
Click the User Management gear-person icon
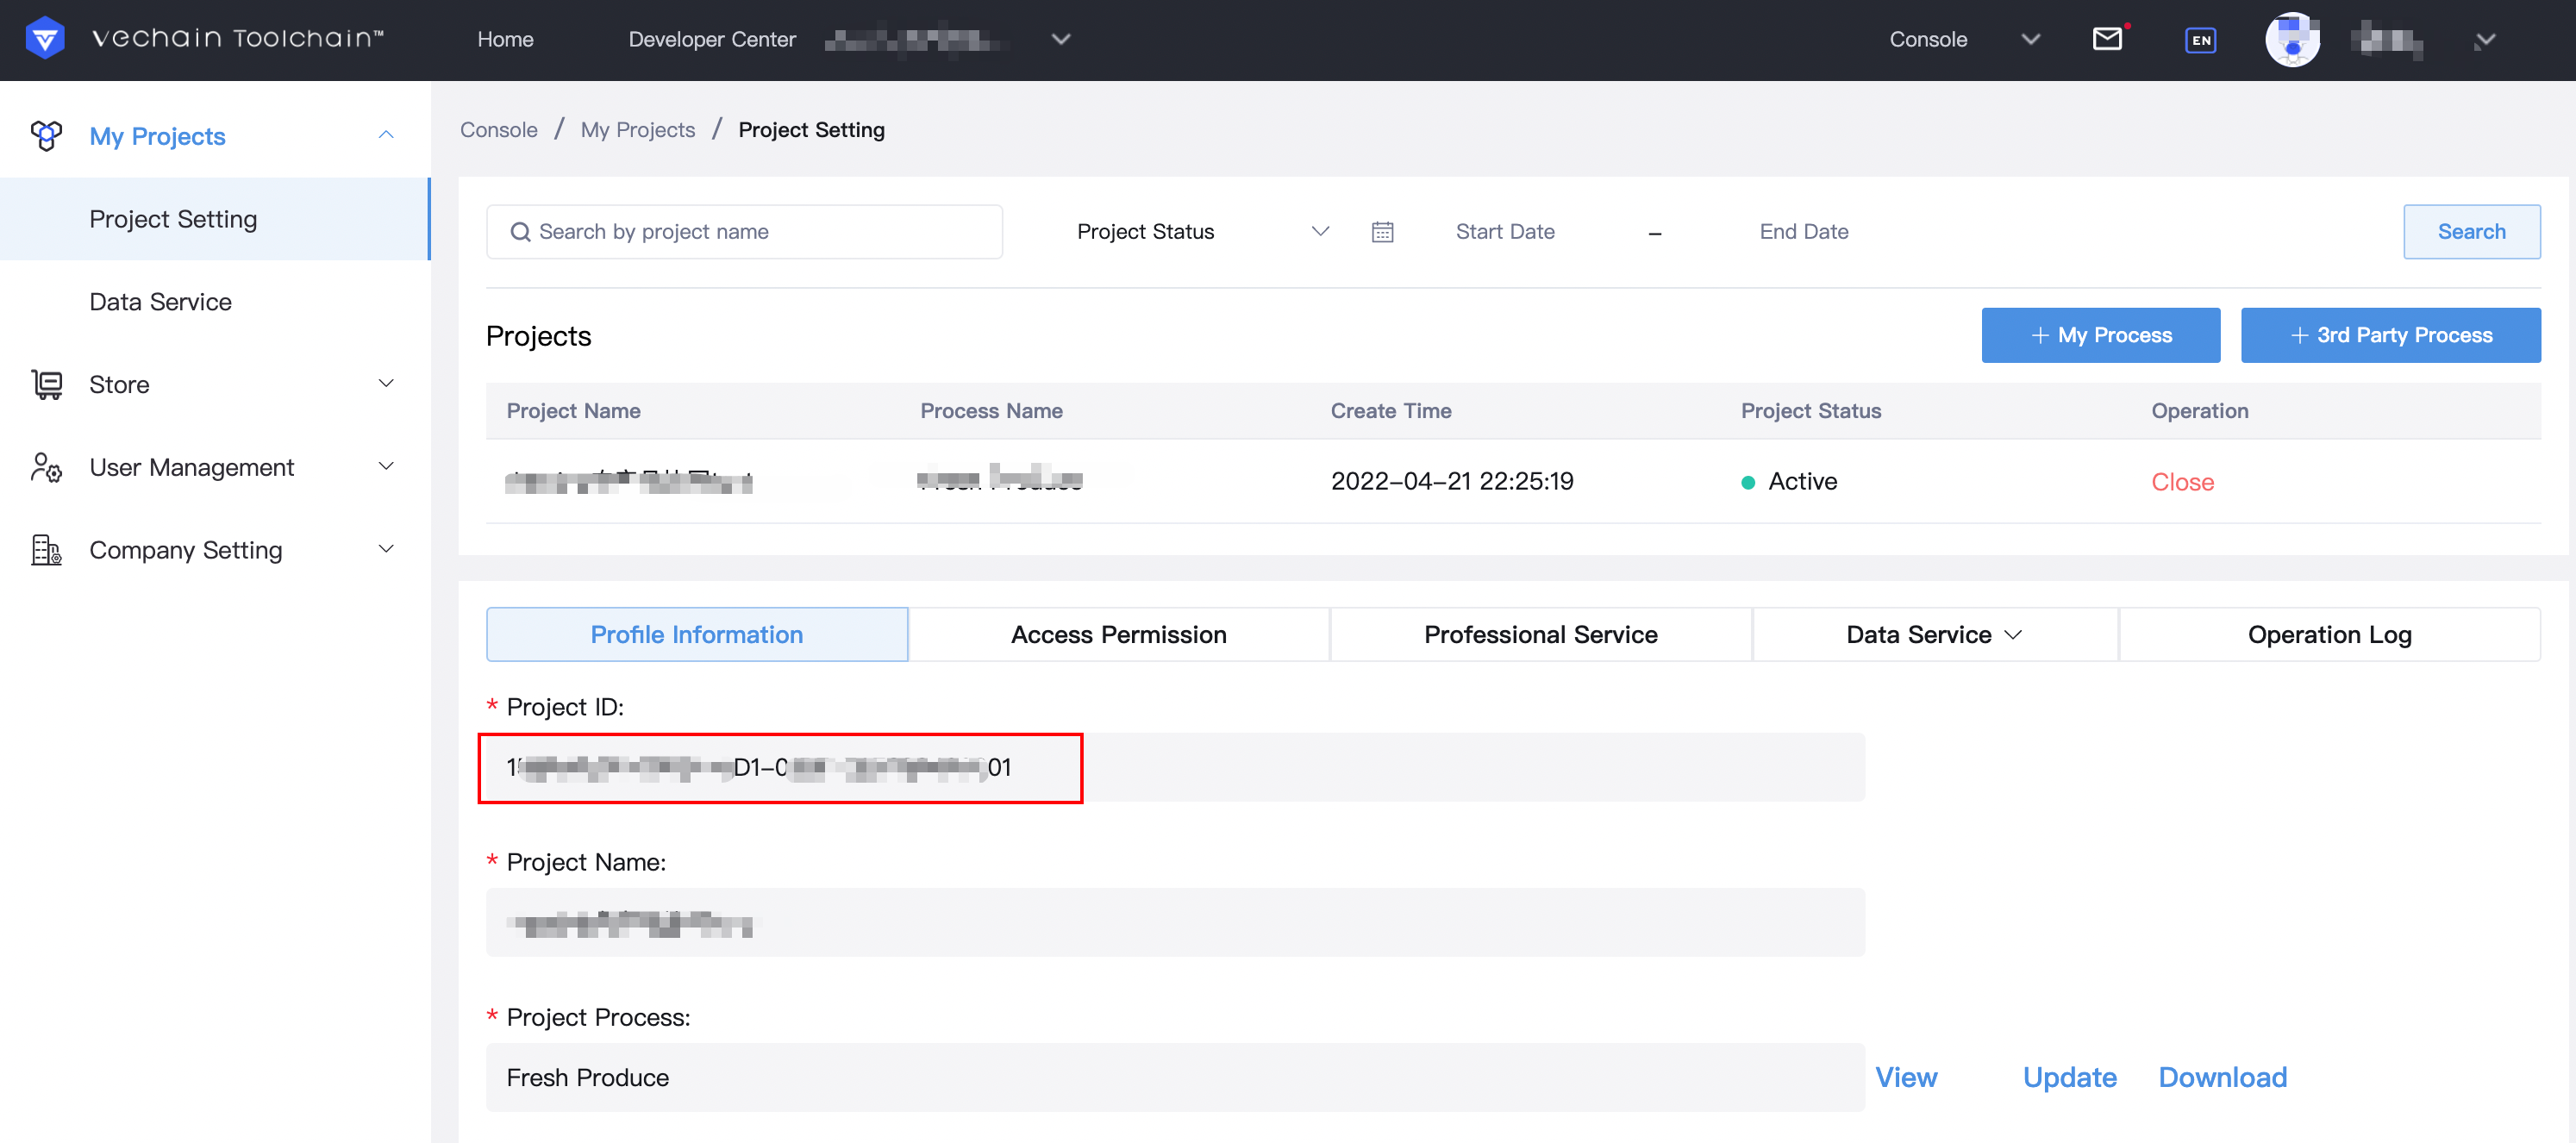point(46,467)
